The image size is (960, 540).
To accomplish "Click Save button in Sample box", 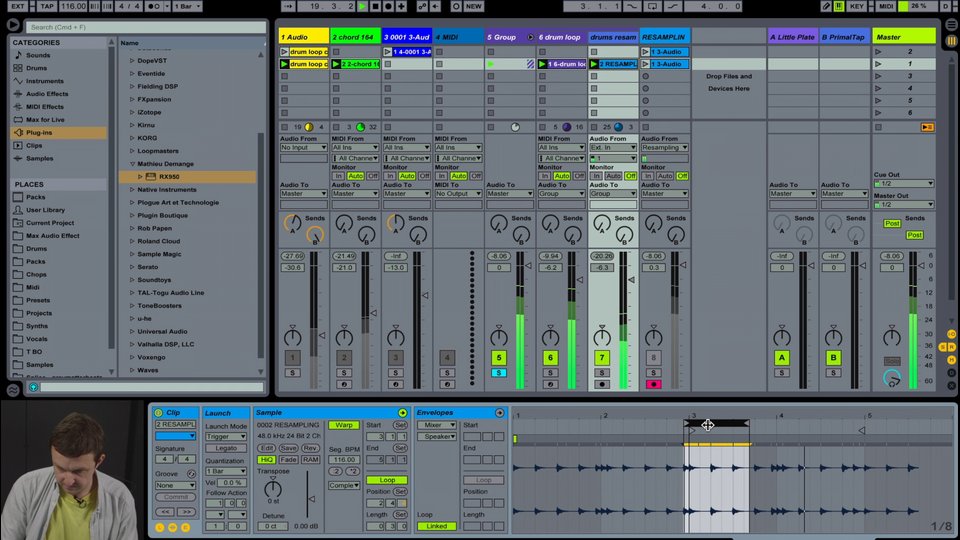I will point(288,448).
